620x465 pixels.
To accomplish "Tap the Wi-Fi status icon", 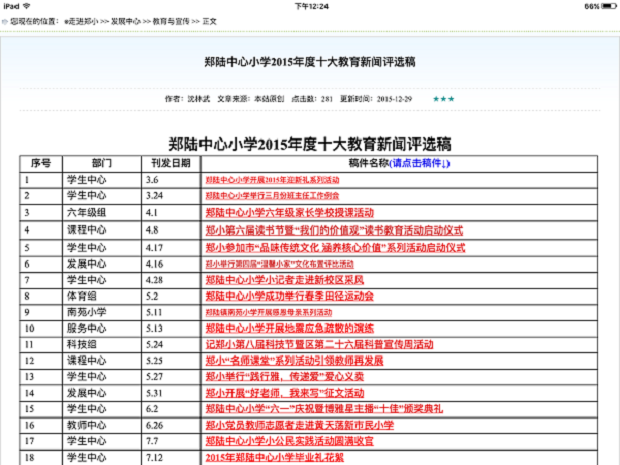I will coord(26,6).
